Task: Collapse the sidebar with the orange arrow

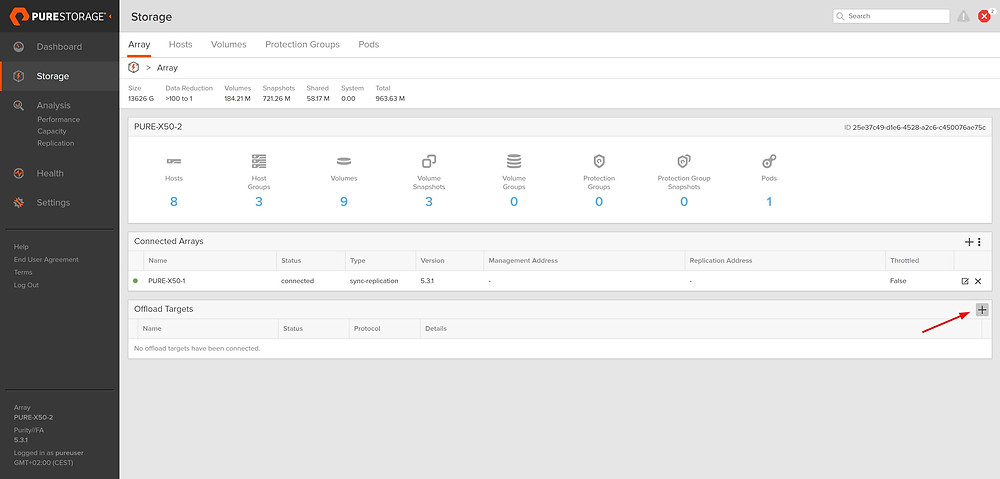Action: click(x=110, y=16)
